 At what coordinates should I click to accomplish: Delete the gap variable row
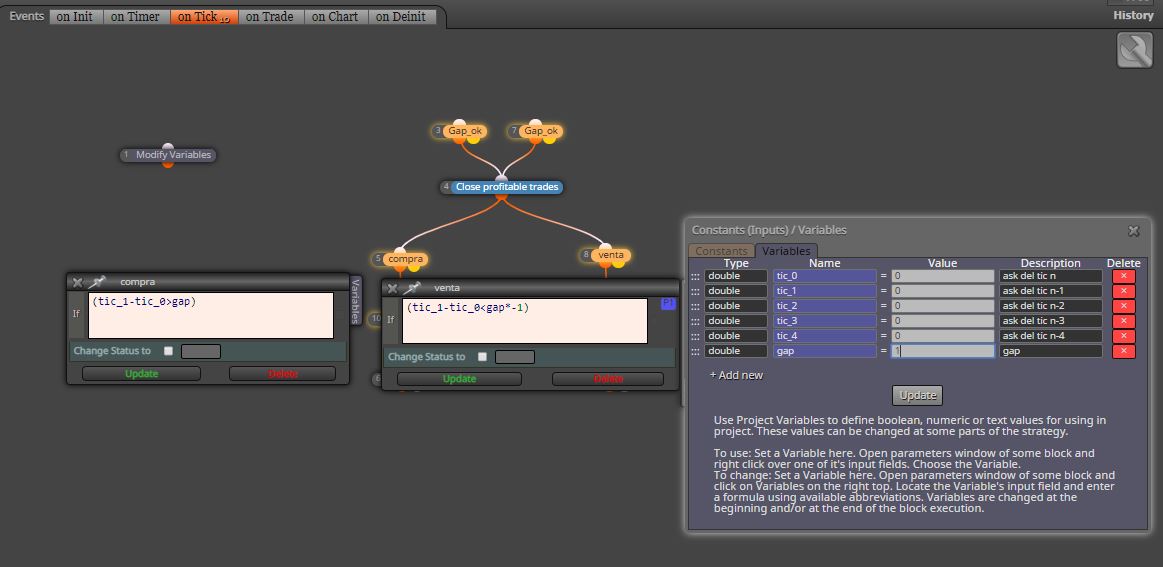pyautogui.click(x=1123, y=351)
